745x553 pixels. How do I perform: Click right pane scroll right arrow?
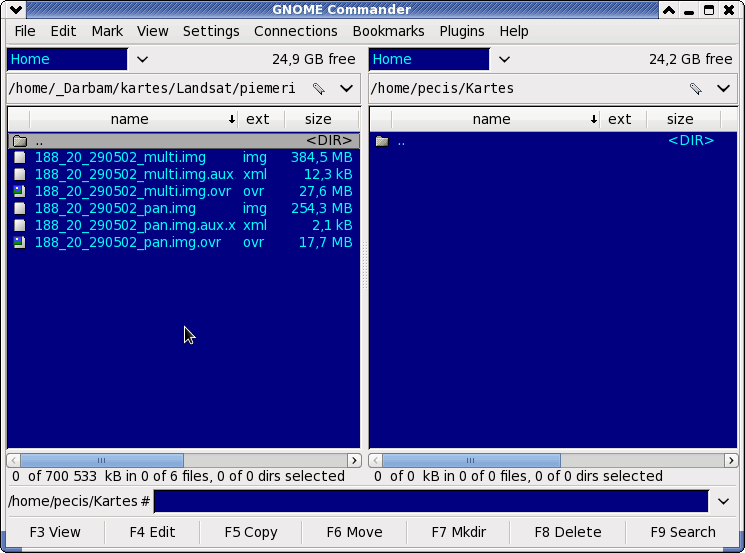(x=731, y=460)
